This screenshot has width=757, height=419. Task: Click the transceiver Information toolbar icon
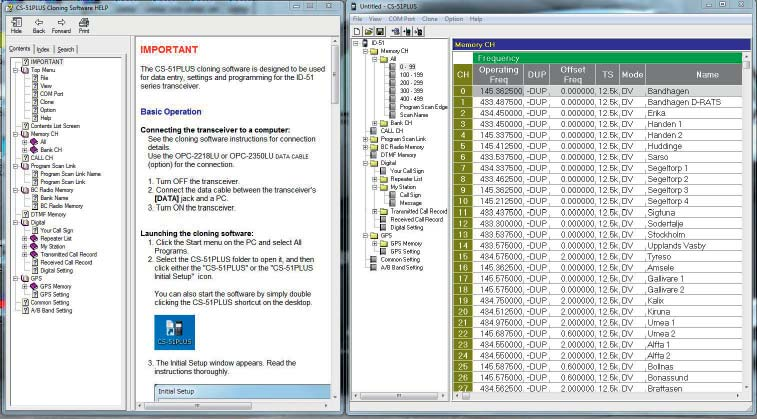(419, 32)
